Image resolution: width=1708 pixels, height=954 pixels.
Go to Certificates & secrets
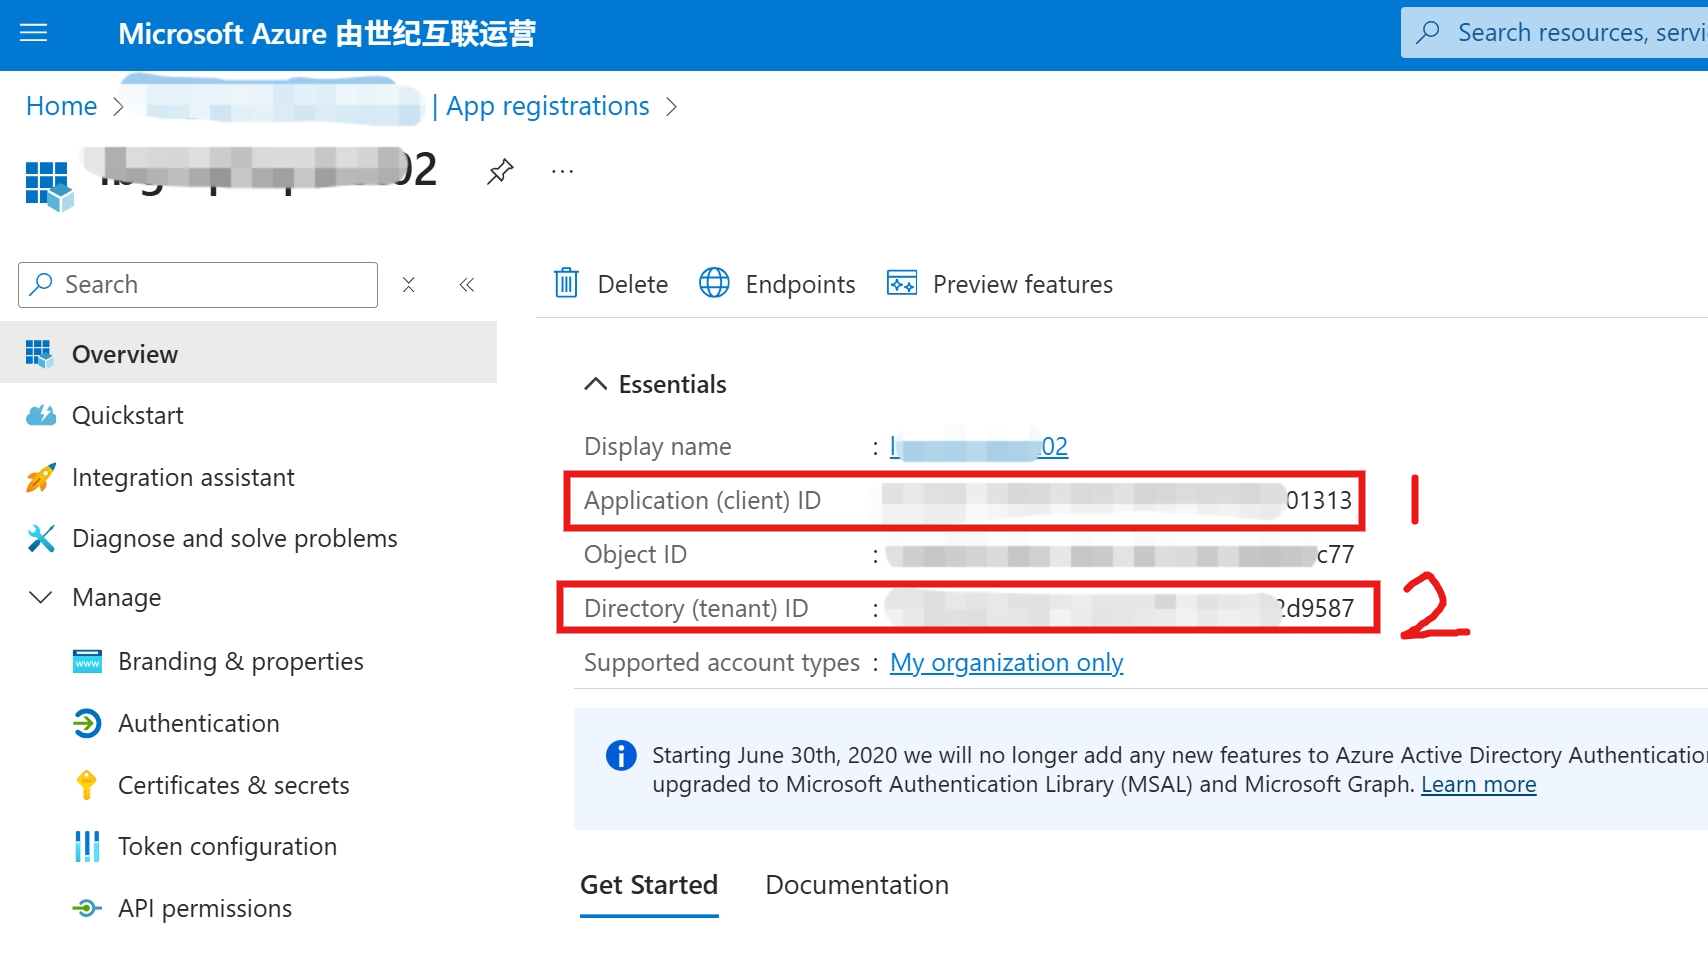pyautogui.click(x=234, y=785)
